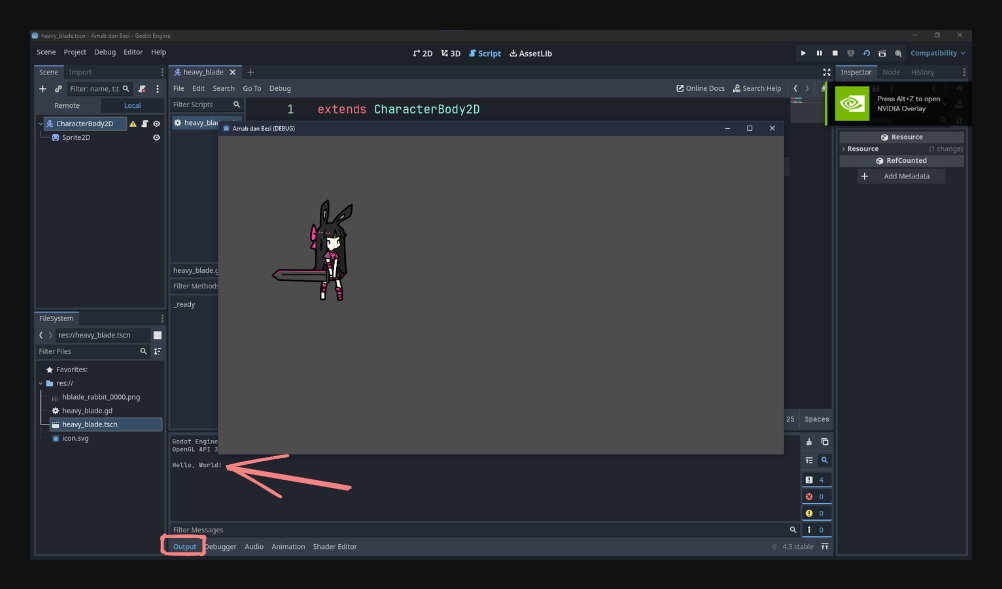Image resolution: width=1002 pixels, height=589 pixels.
Task: Open the Debug menu in main menu bar
Action: click(x=105, y=52)
